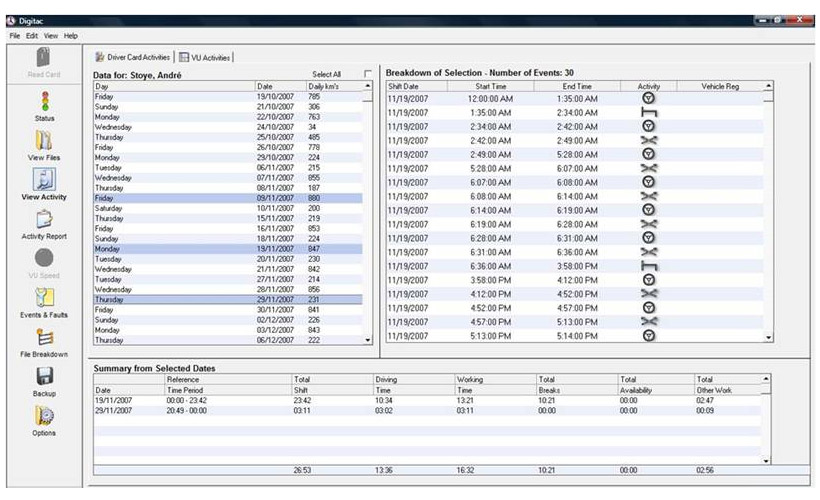Viewport: 820px width, 500px height.
Task: Sort by Daily km's column header
Action: coord(335,86)
